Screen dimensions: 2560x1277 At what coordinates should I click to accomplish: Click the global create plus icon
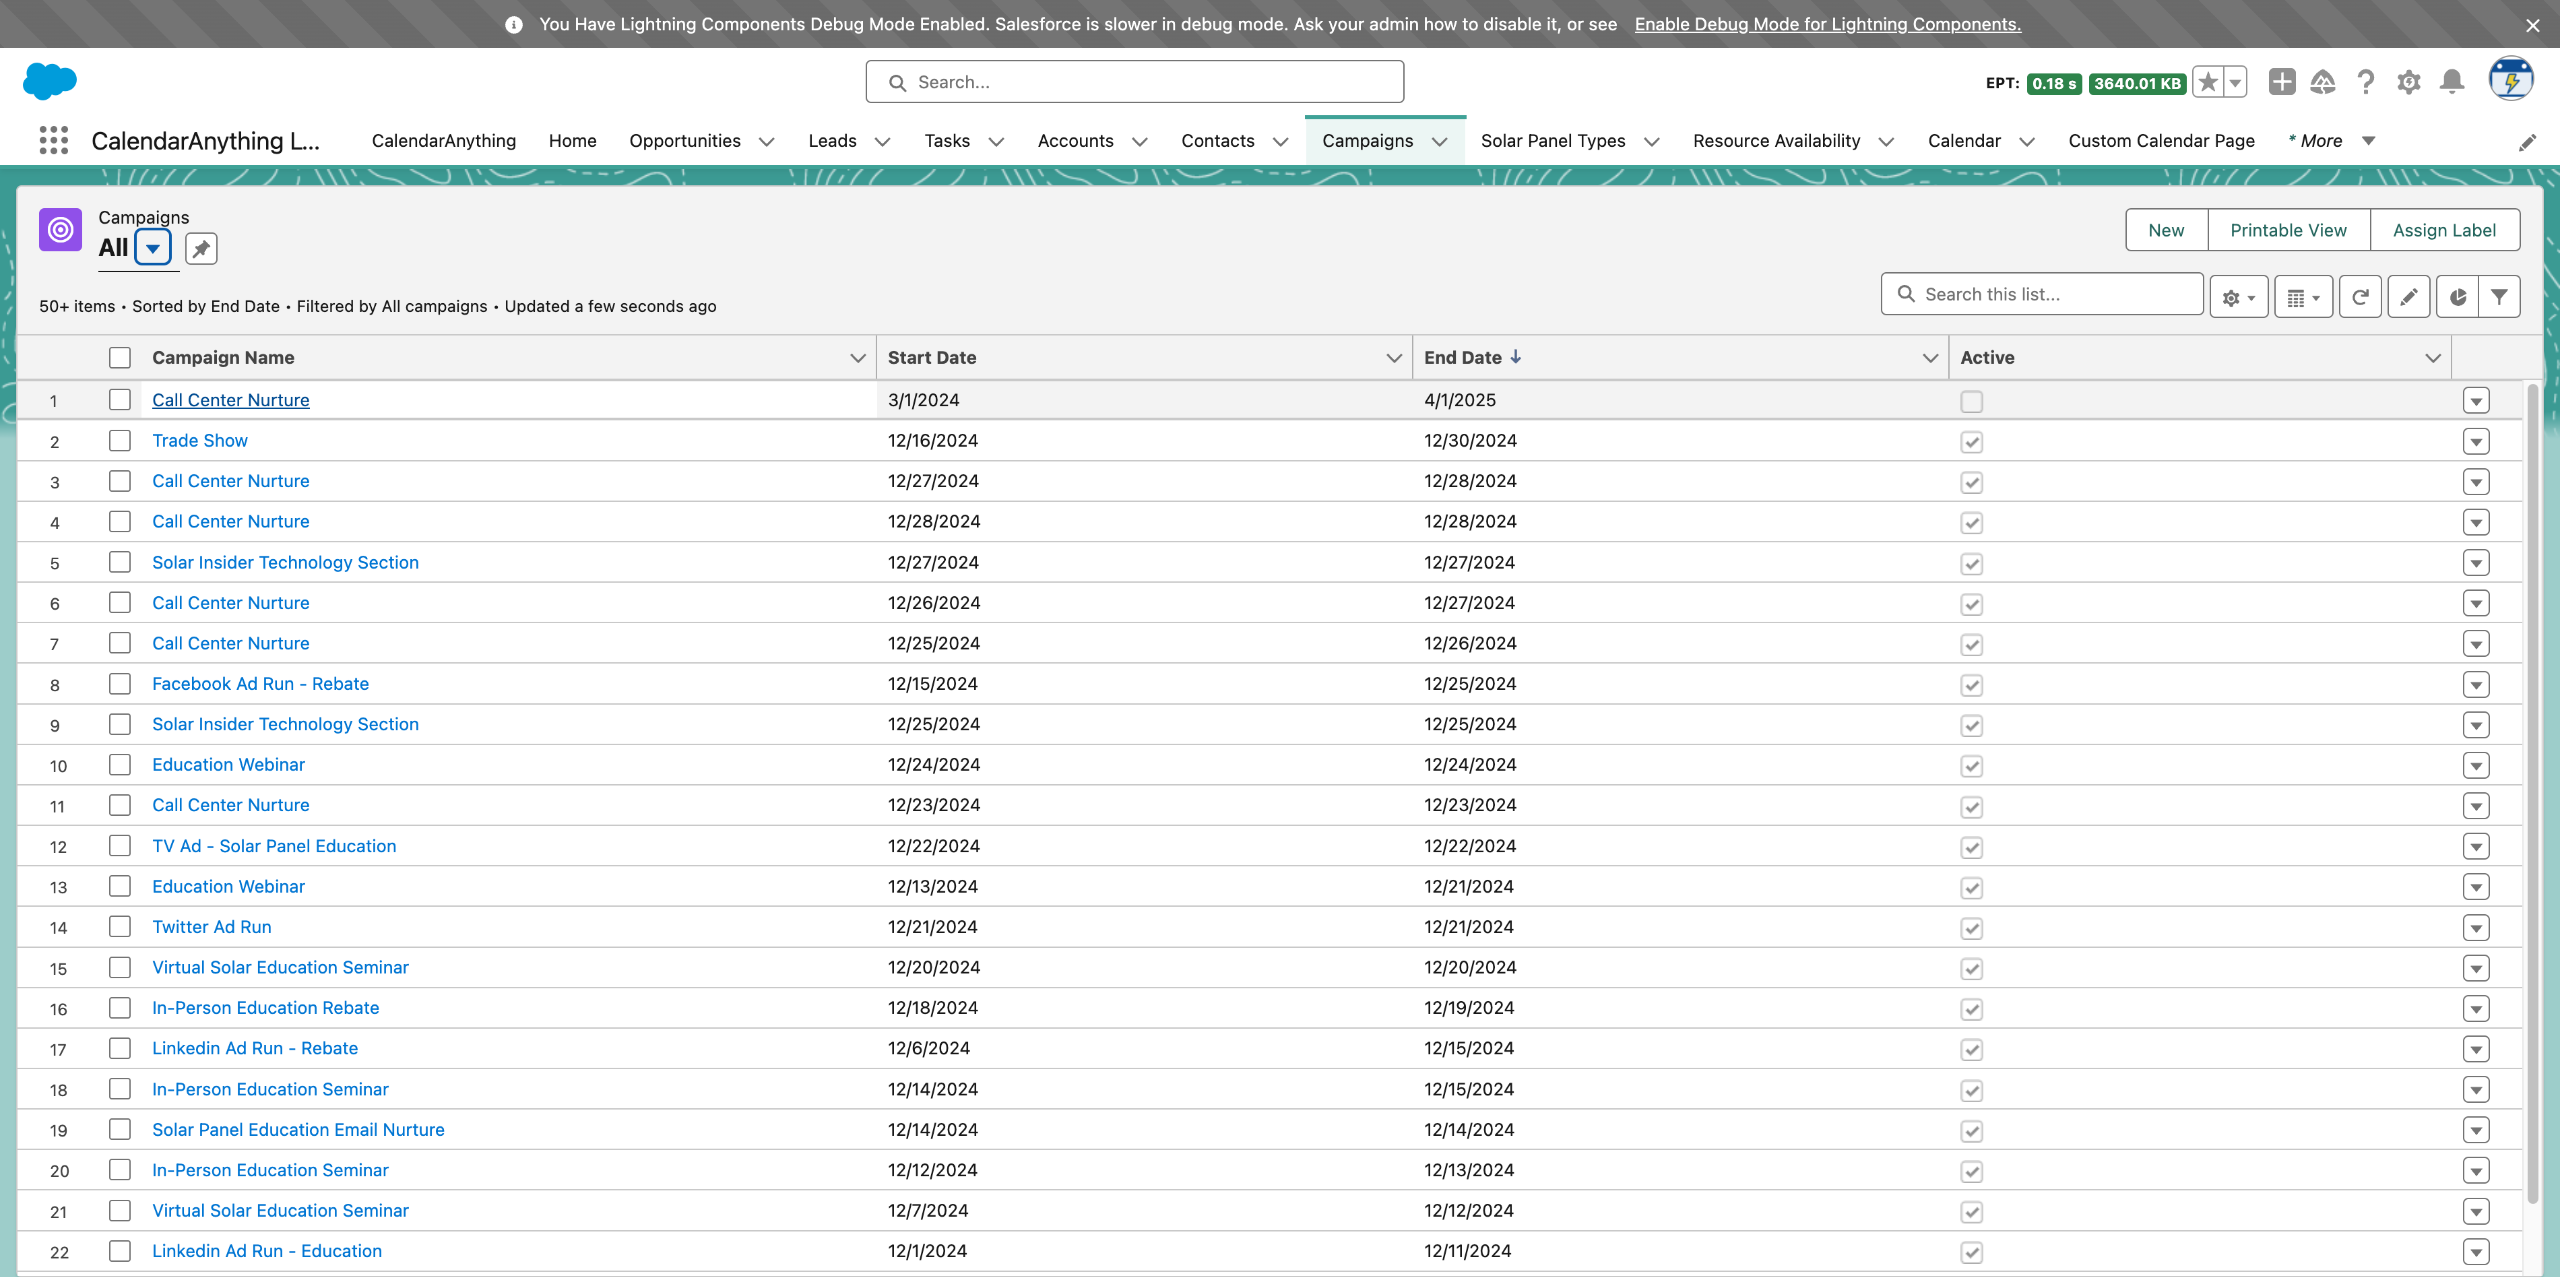2281,82
